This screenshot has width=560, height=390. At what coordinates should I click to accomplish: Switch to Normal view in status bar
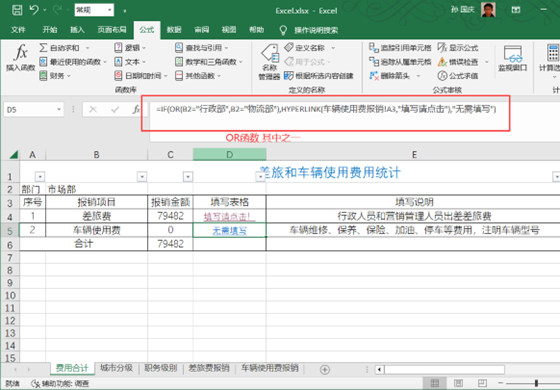(x=435, y=383)
